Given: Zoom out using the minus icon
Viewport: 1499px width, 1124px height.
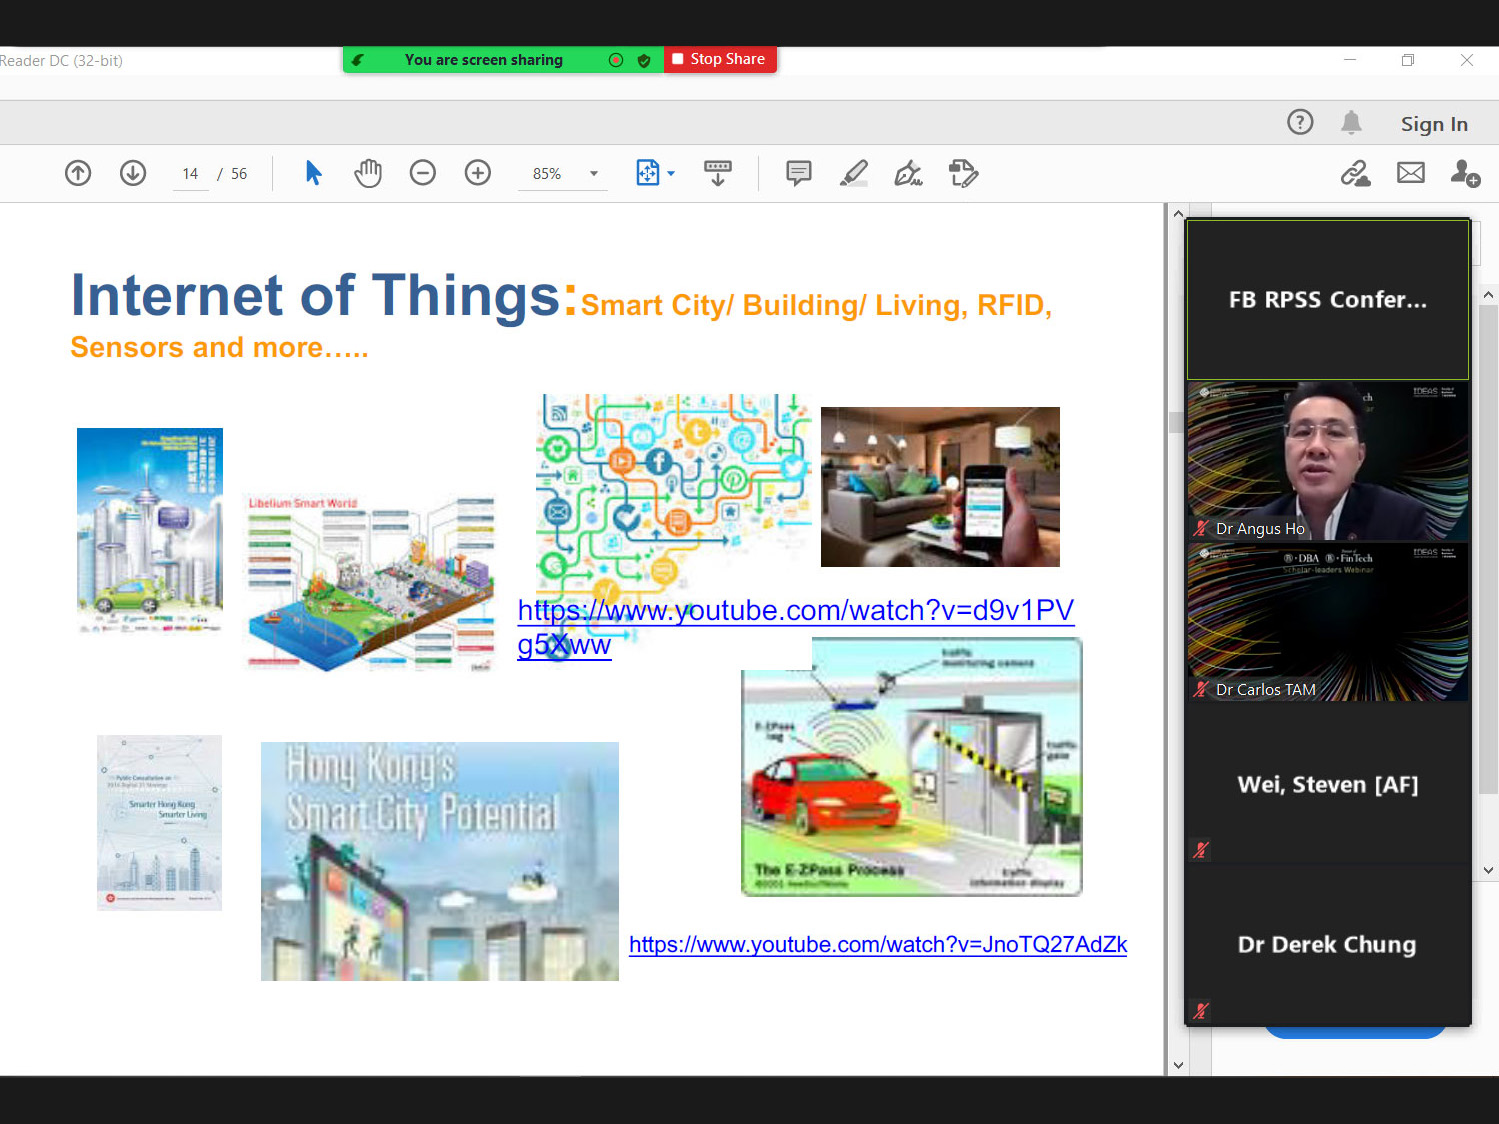Looking at the screenshot, I should tap(423, 173).
